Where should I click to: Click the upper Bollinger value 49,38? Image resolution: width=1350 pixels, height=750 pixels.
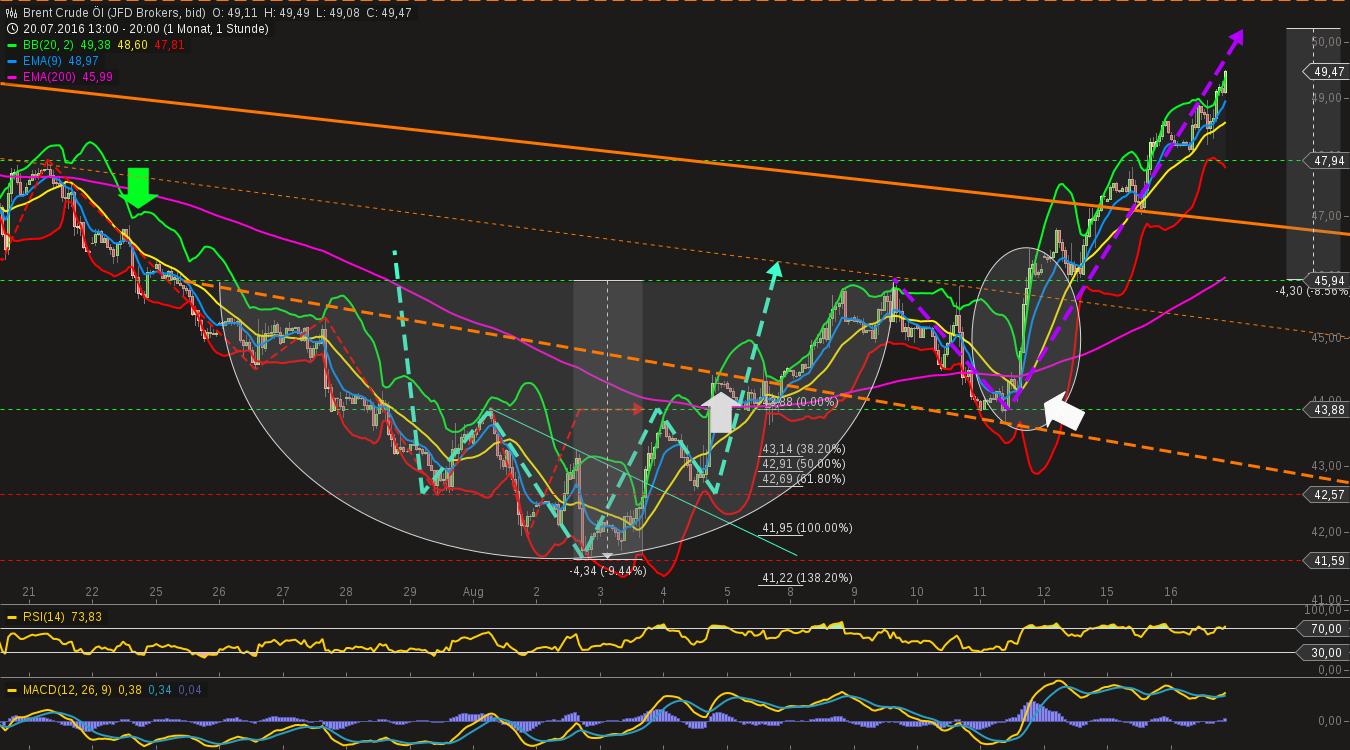94,45
